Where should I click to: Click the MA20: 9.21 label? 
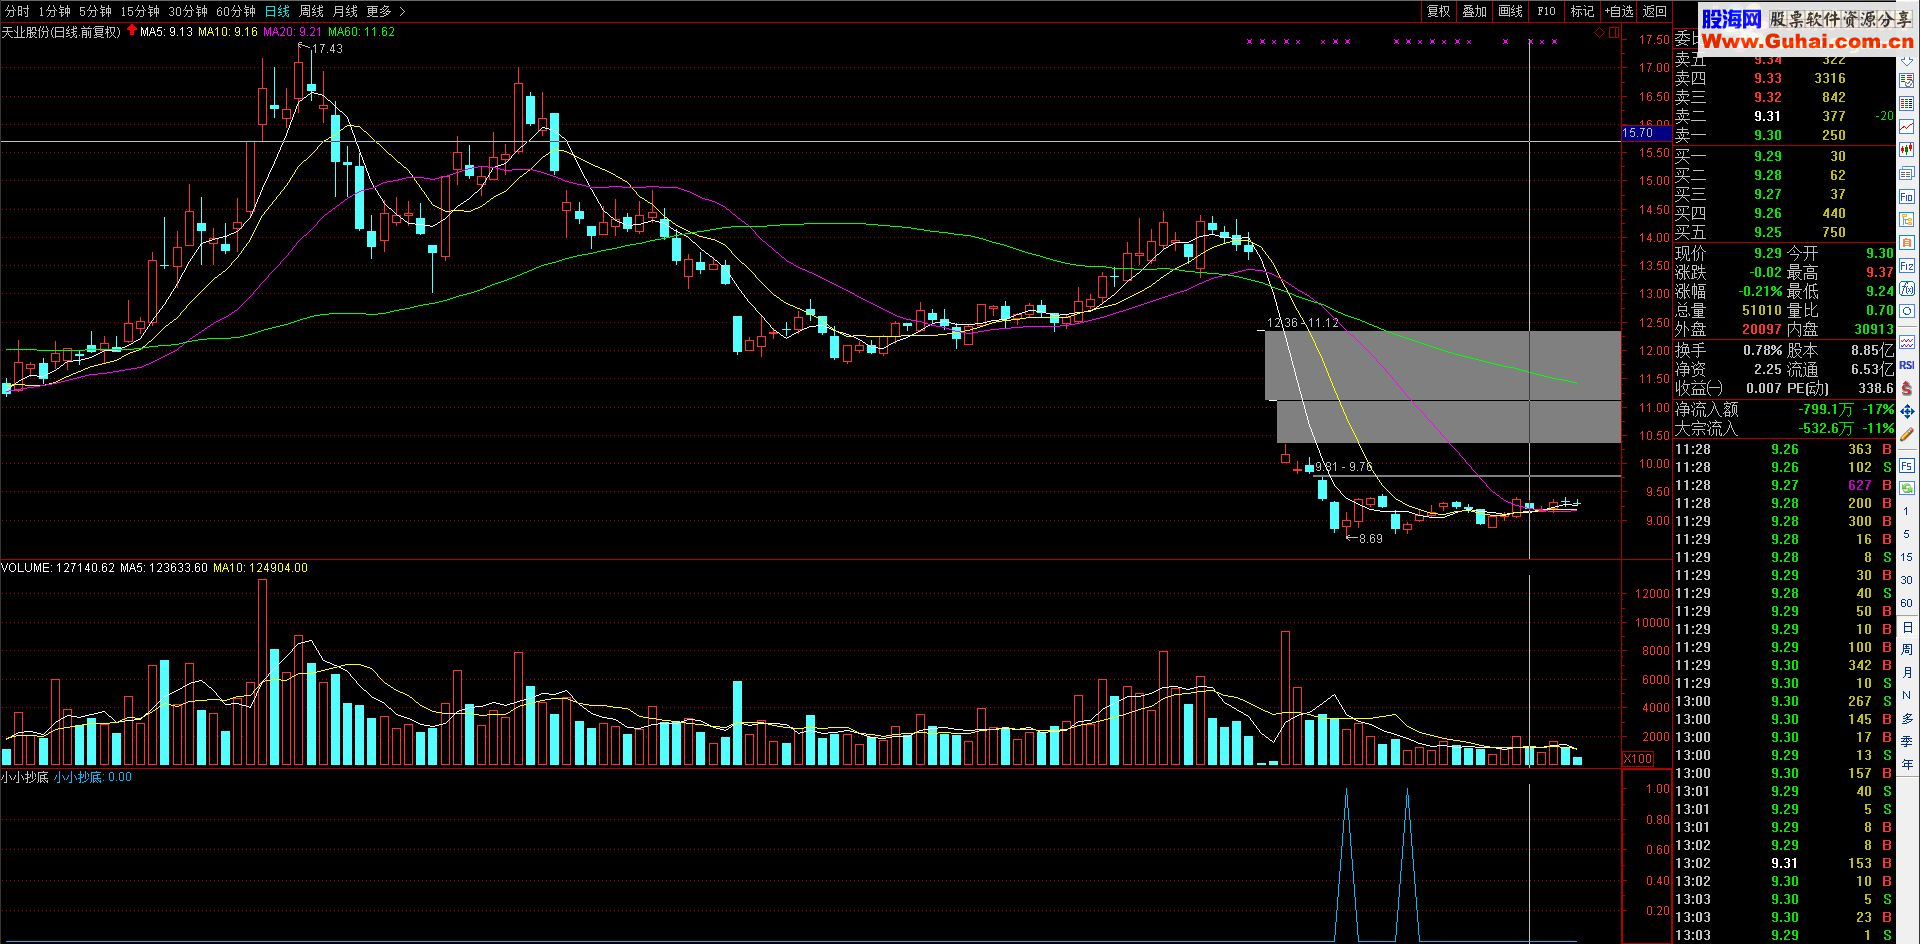[292, 31]
